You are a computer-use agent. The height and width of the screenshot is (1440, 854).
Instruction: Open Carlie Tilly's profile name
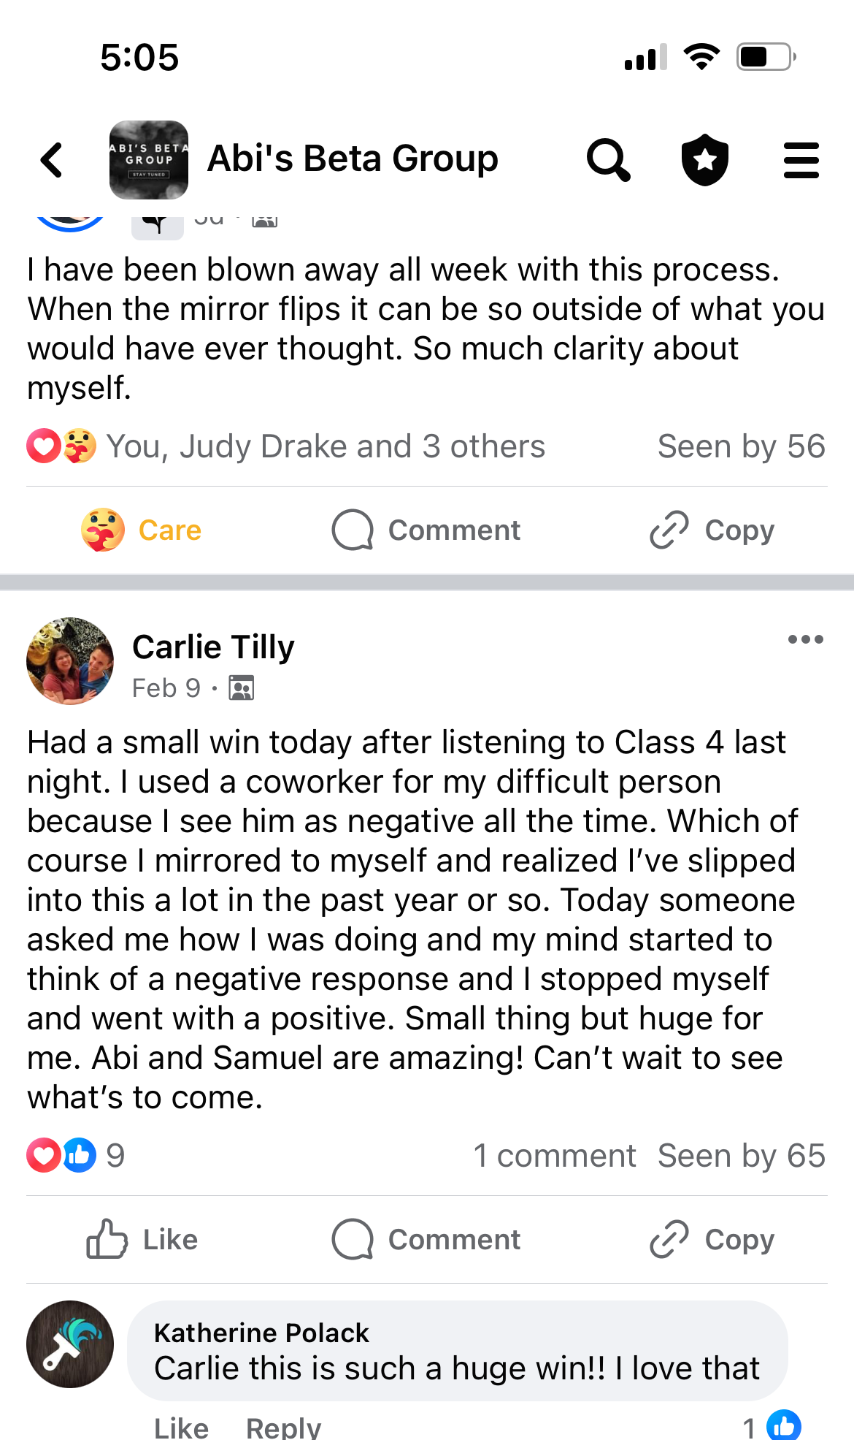tap(213, 647)
